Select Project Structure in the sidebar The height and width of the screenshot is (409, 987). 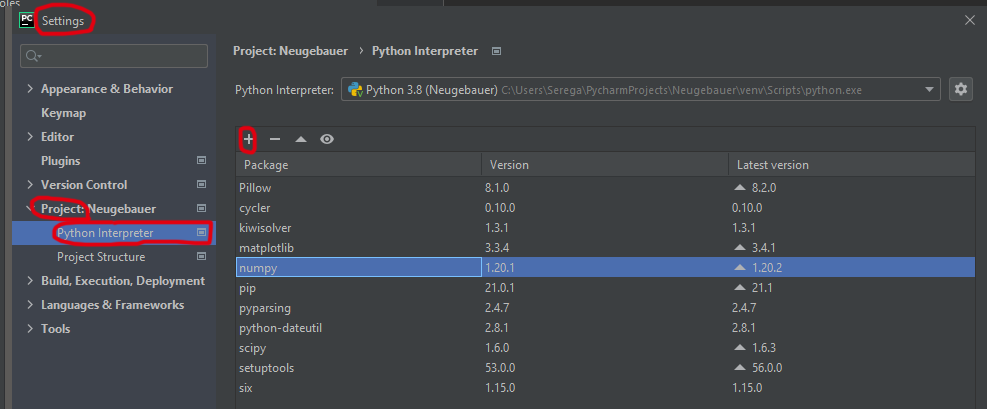tap(99, 257)
